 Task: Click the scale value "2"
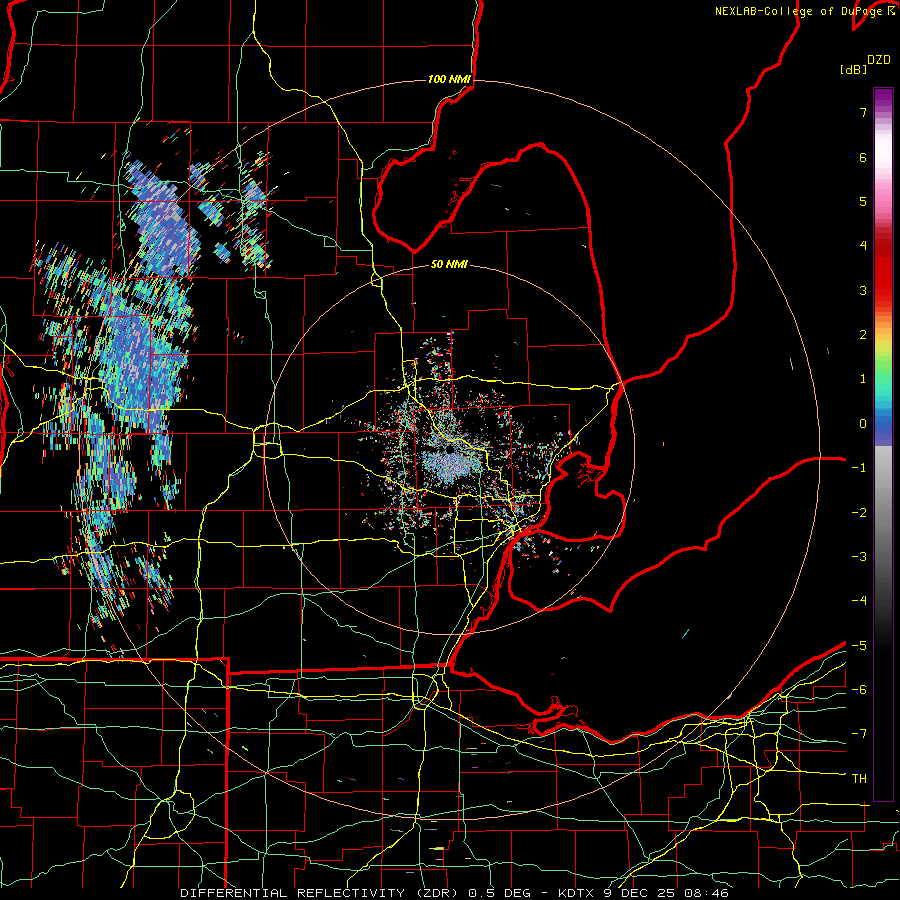(x=863, y=335)
